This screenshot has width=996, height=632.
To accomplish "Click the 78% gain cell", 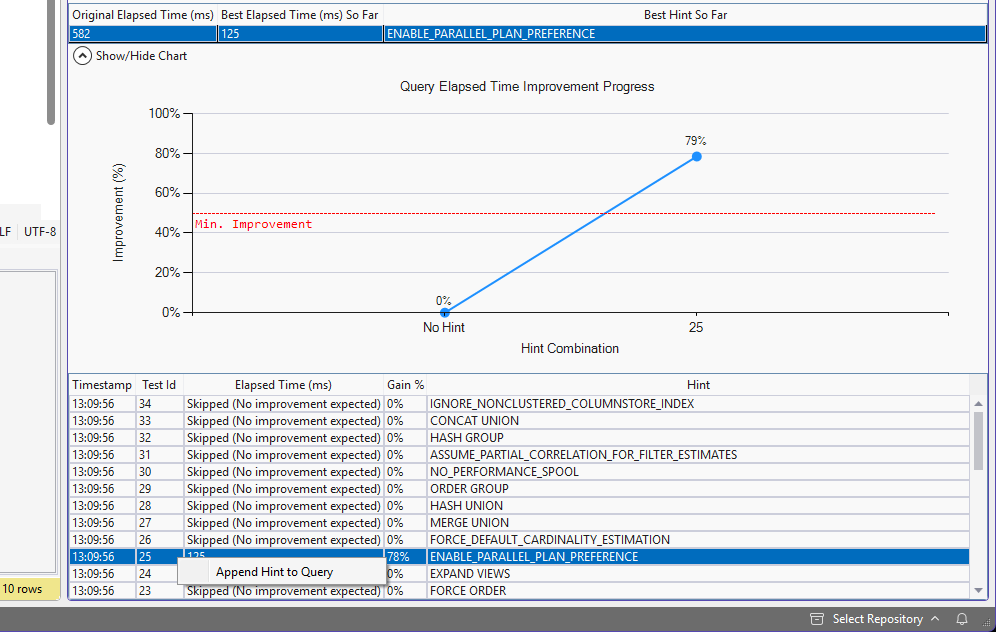I will click(405, 557).
